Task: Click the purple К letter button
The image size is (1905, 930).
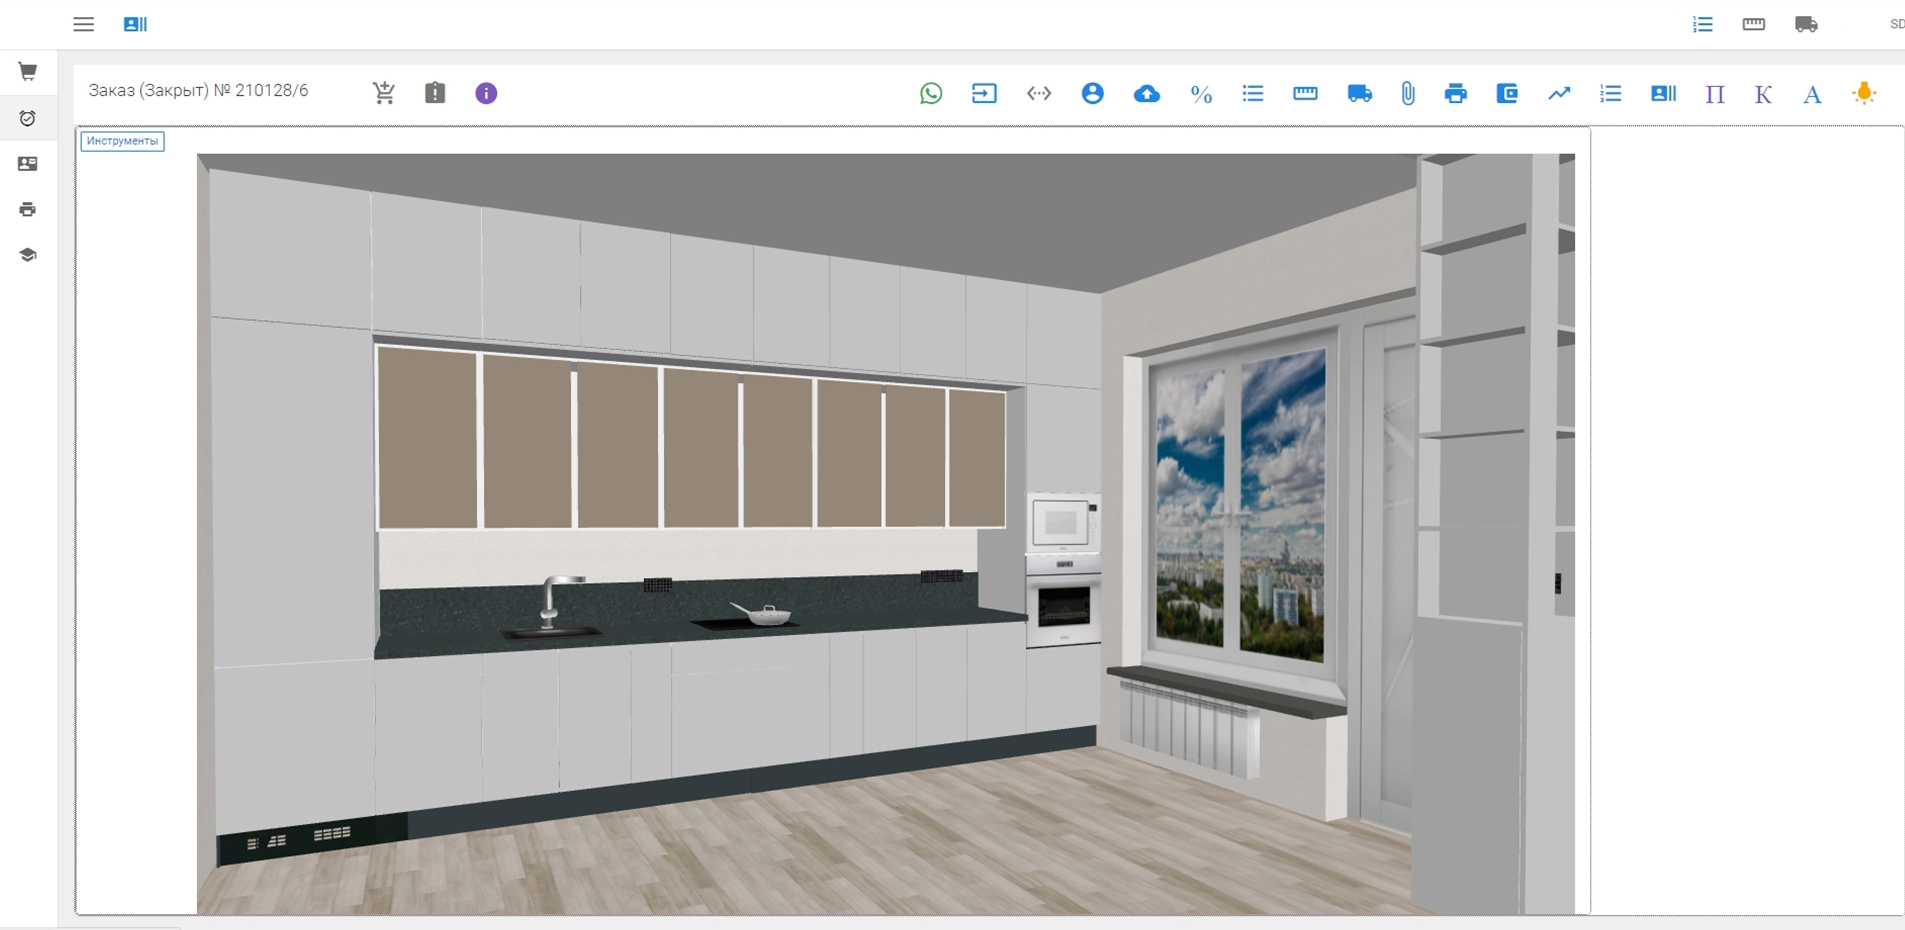Action: click(1763, 94)
